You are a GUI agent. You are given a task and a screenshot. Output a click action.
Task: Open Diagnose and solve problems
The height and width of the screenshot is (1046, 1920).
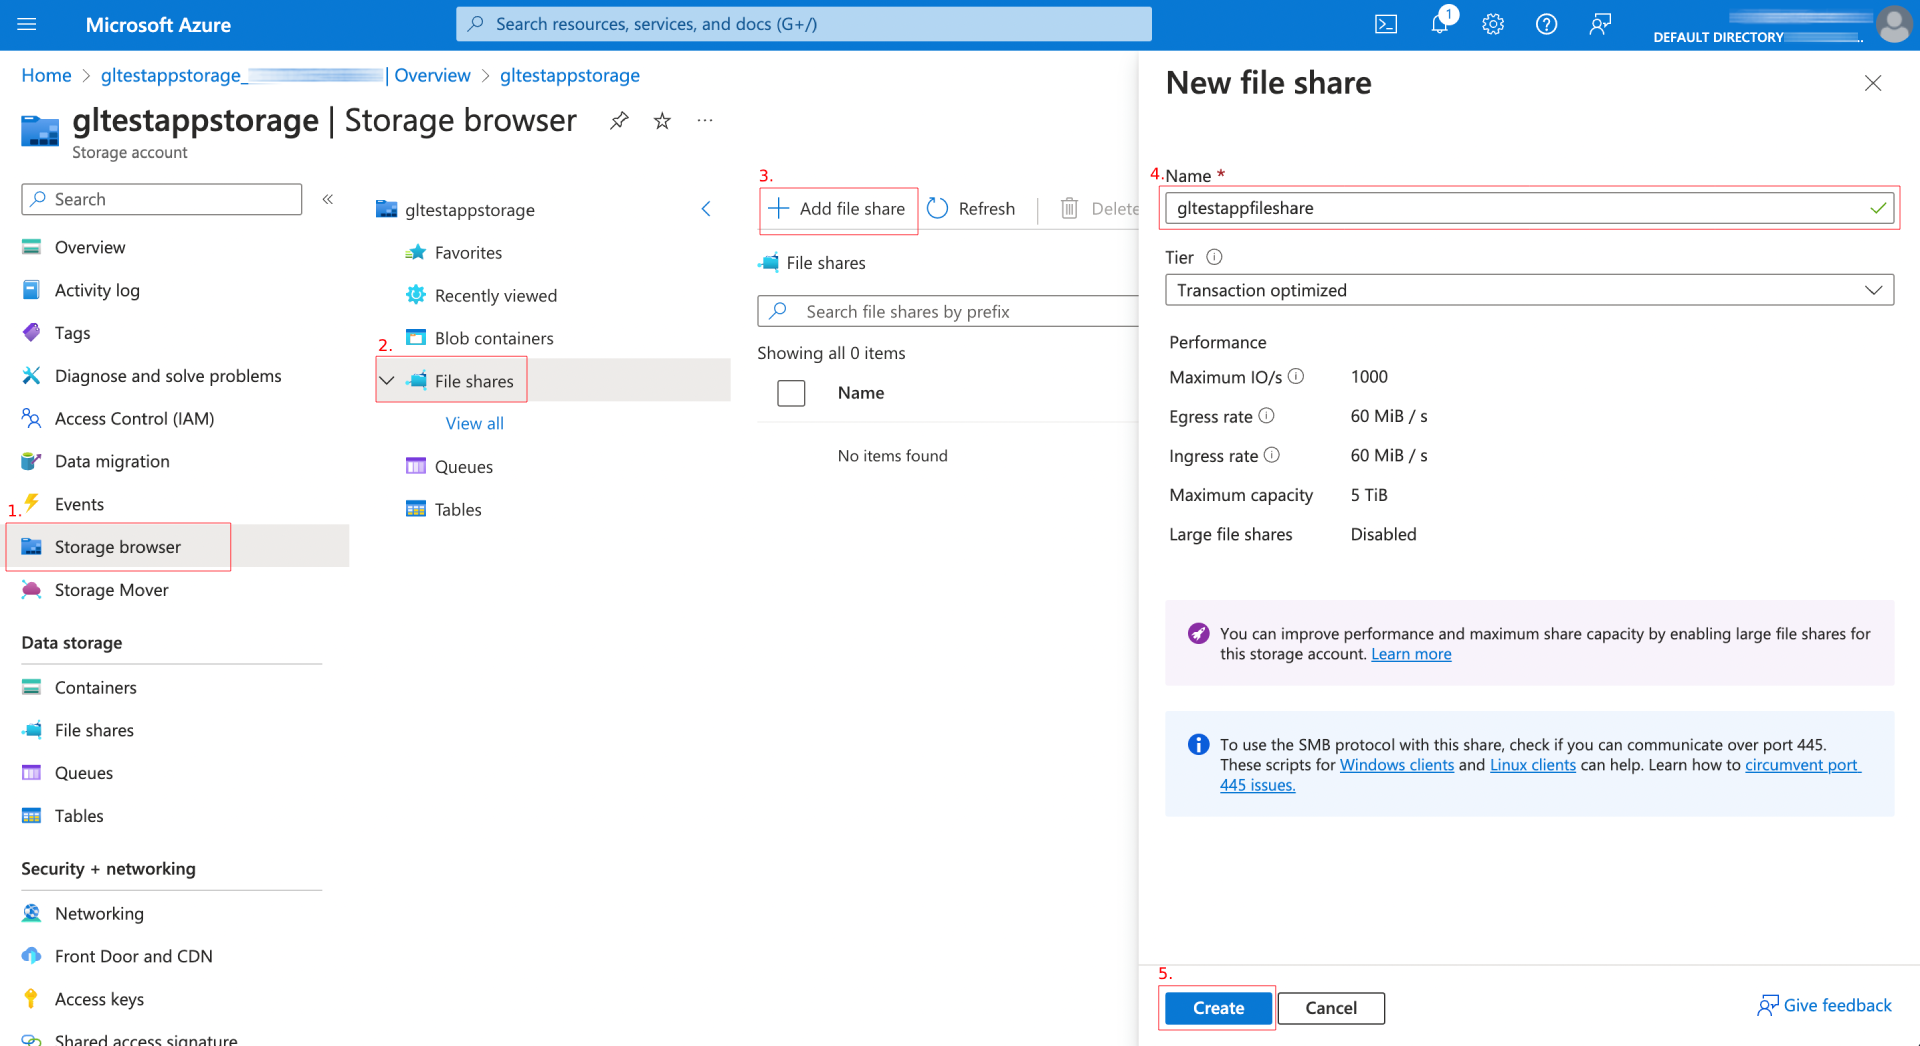click(168, 376)
